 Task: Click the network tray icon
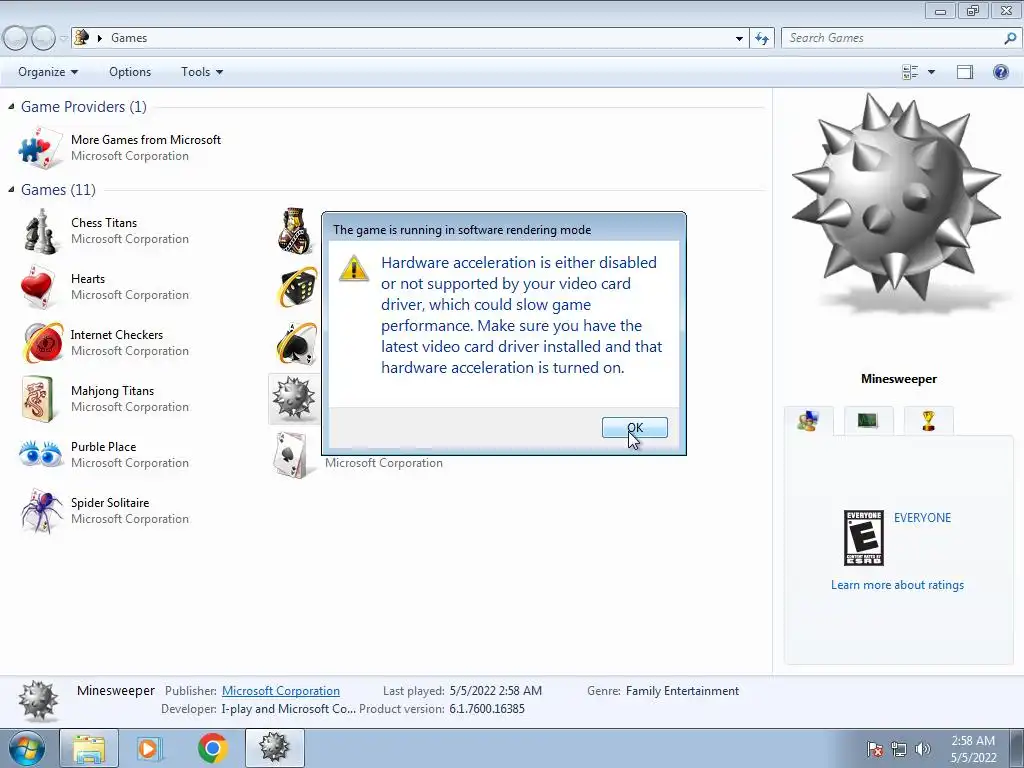tap(899, 749)
